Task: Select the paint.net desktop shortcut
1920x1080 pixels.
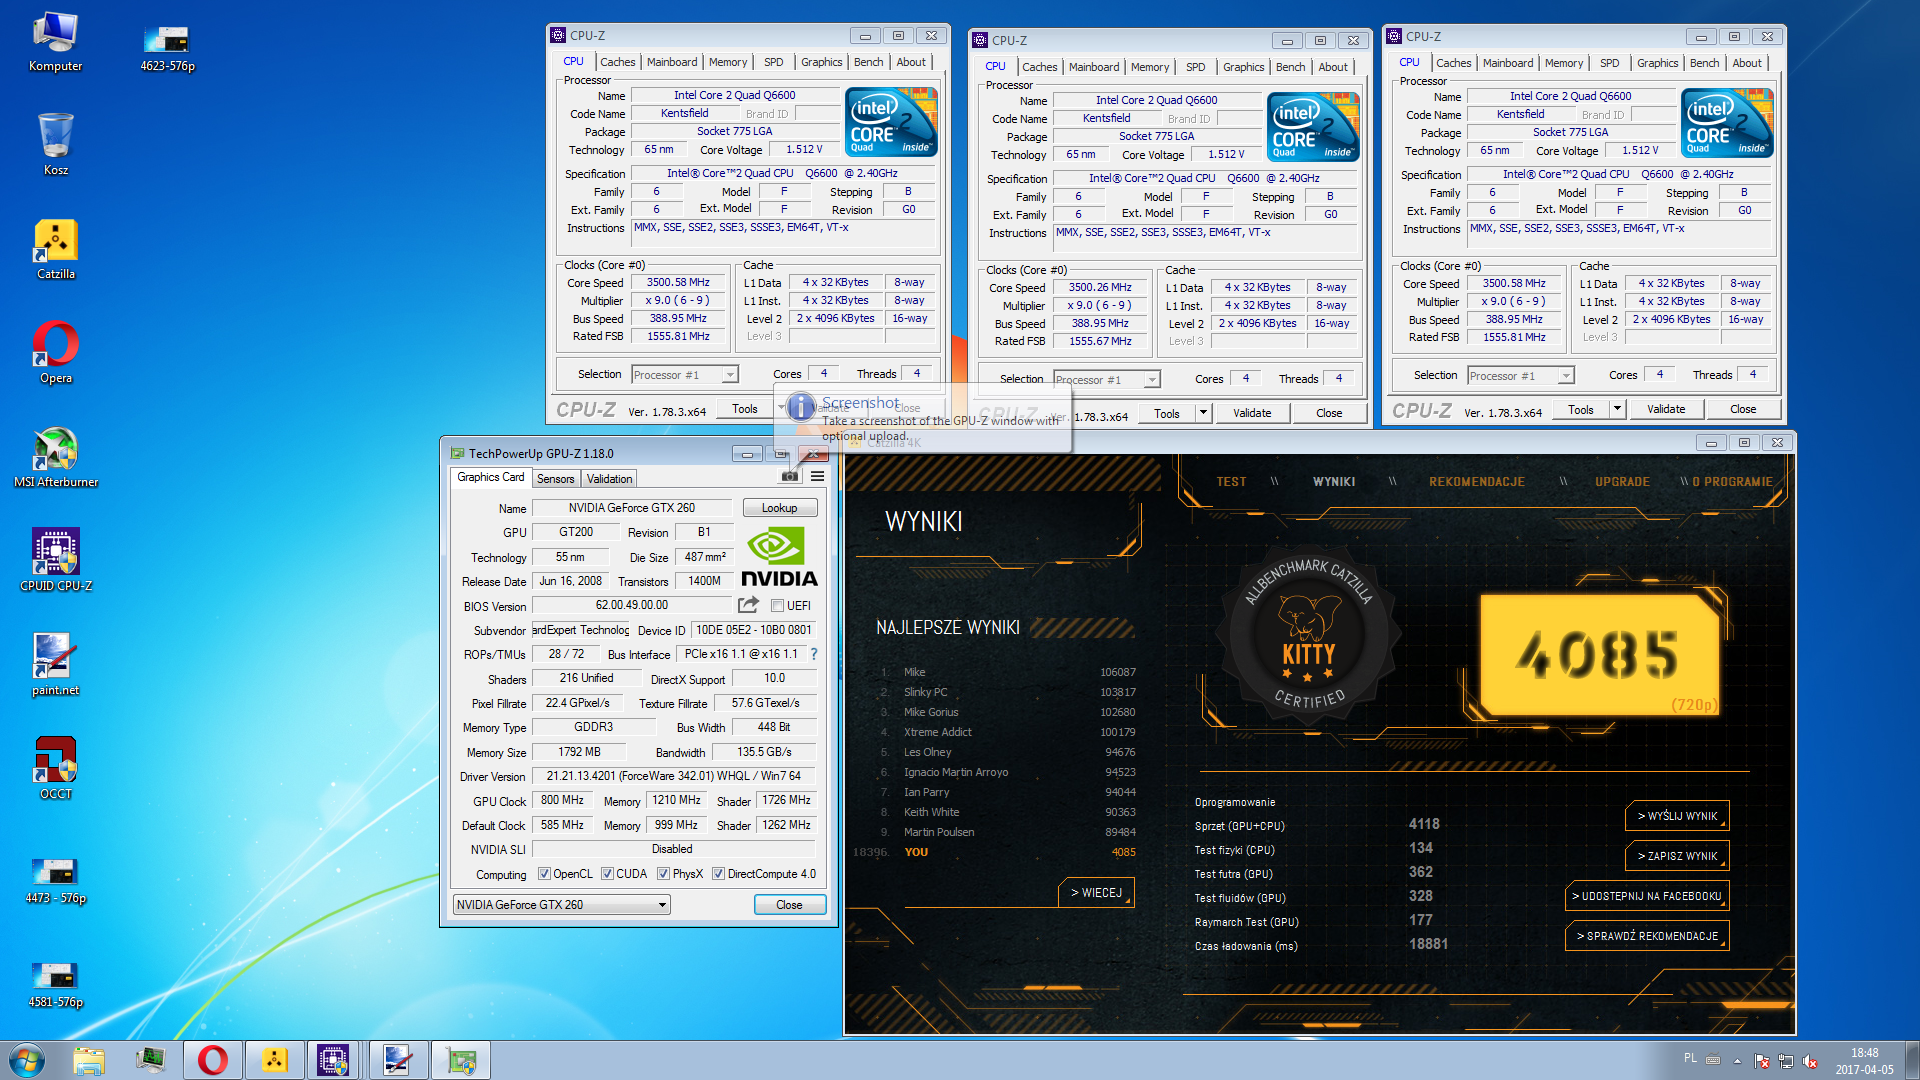Action: (x=56, y=665)
